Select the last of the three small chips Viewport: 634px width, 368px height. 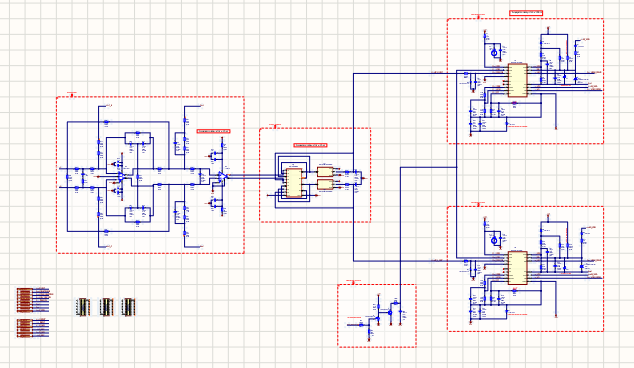tap(129, 307)
